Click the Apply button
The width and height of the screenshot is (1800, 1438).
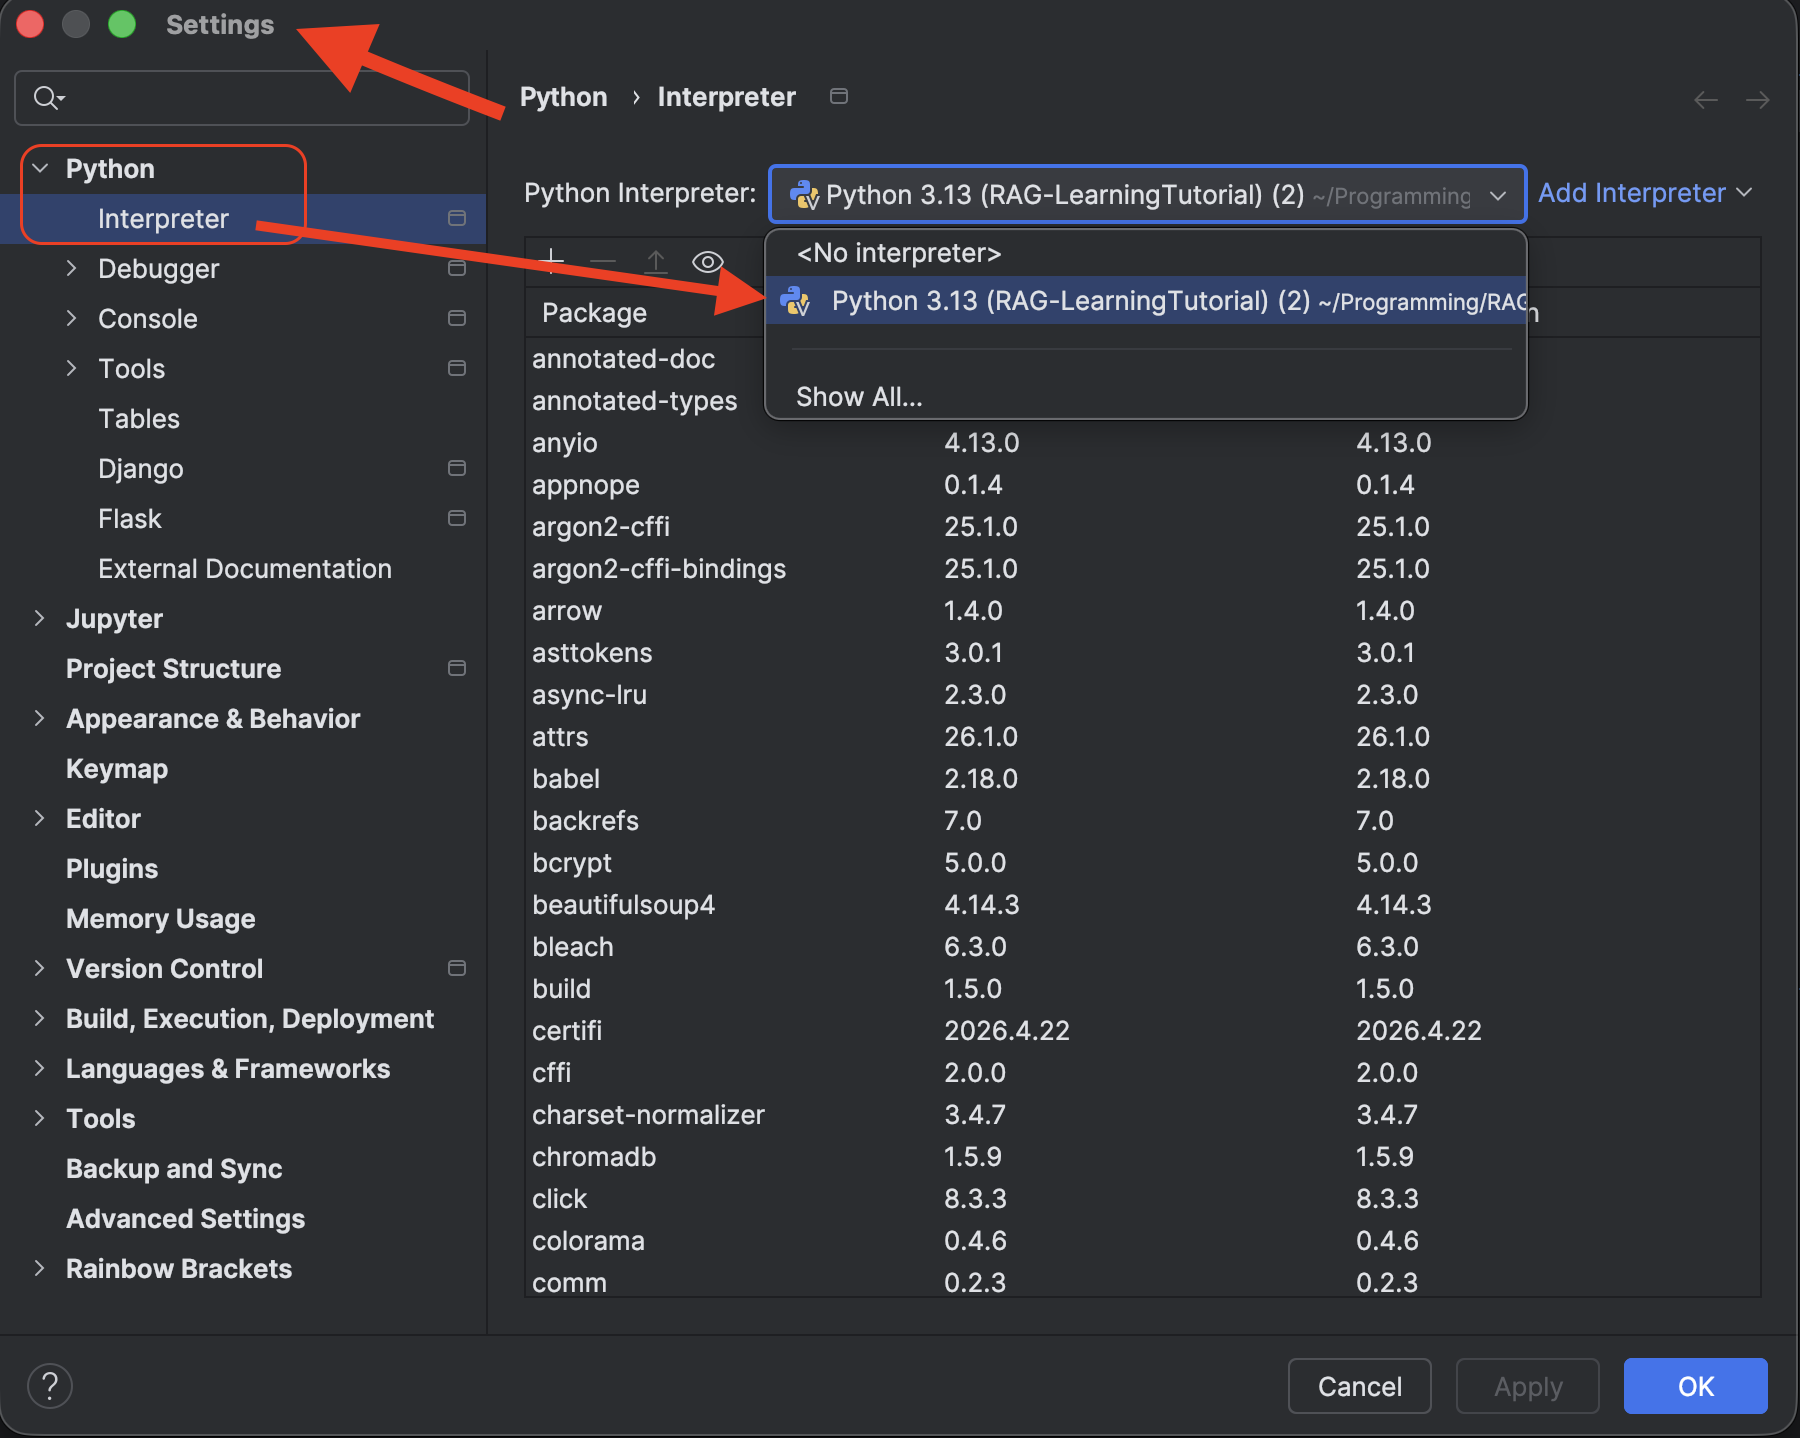(x=1528, y=1386)
